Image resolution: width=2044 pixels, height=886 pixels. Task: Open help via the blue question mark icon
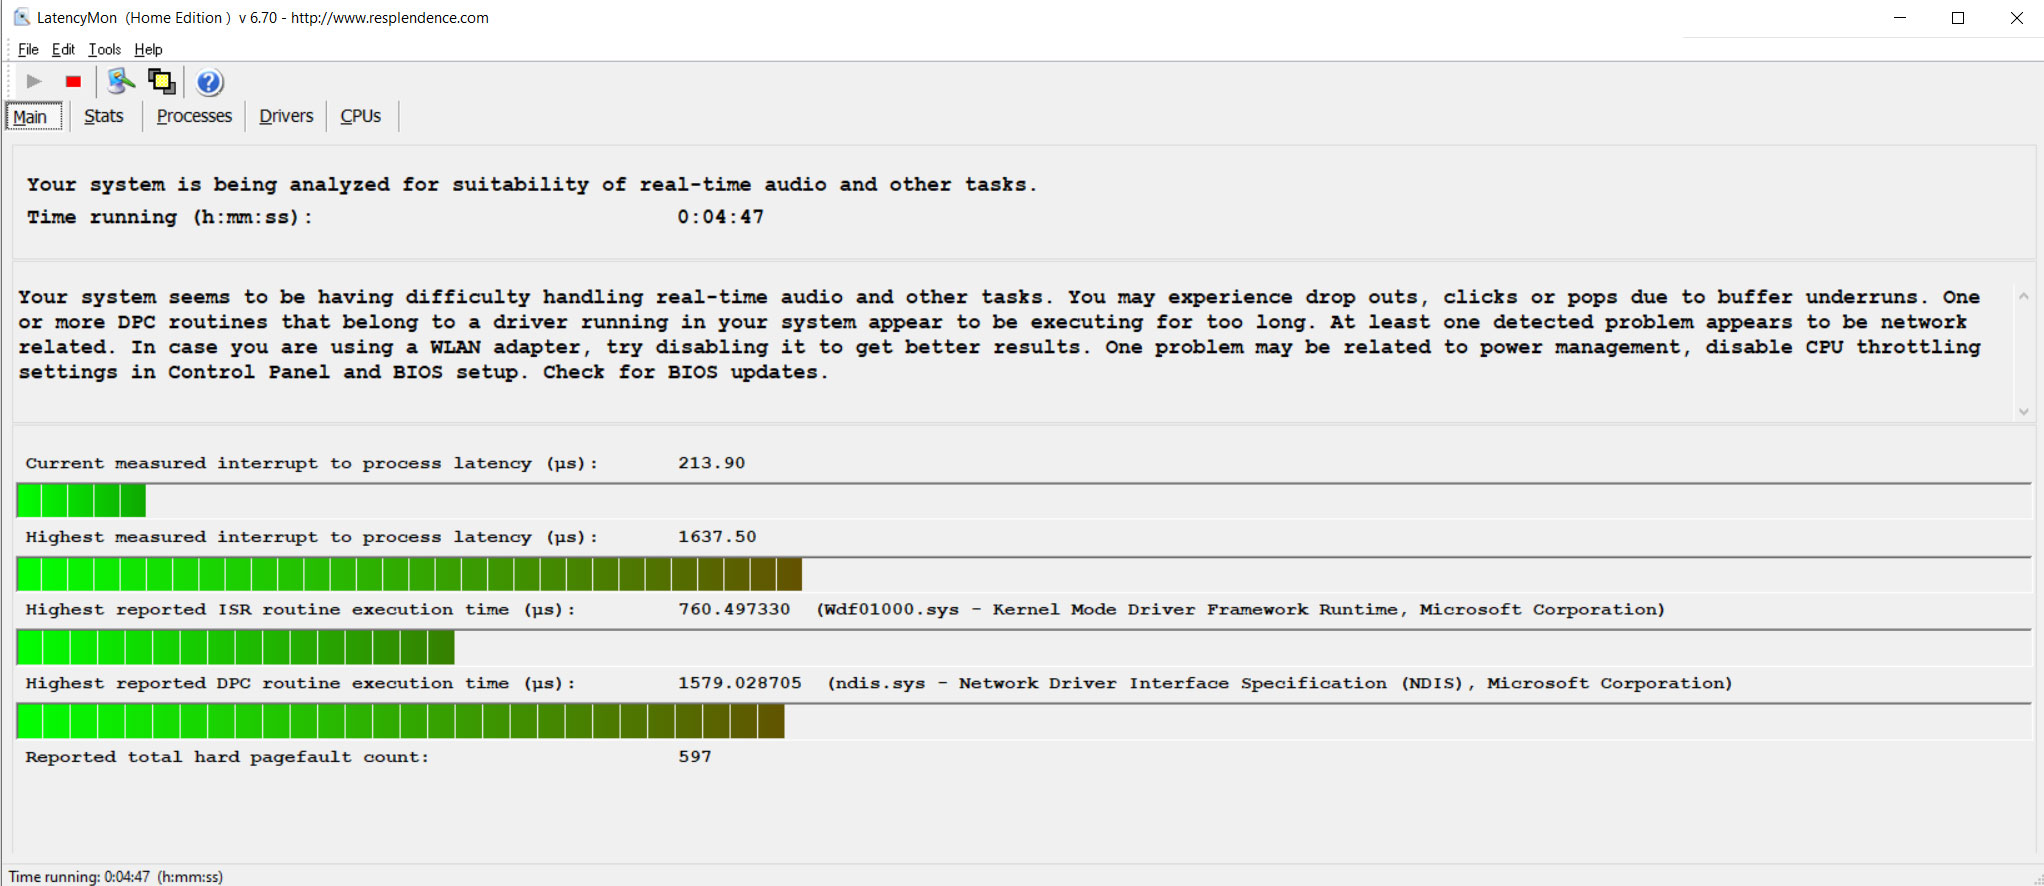pos(209,82)
